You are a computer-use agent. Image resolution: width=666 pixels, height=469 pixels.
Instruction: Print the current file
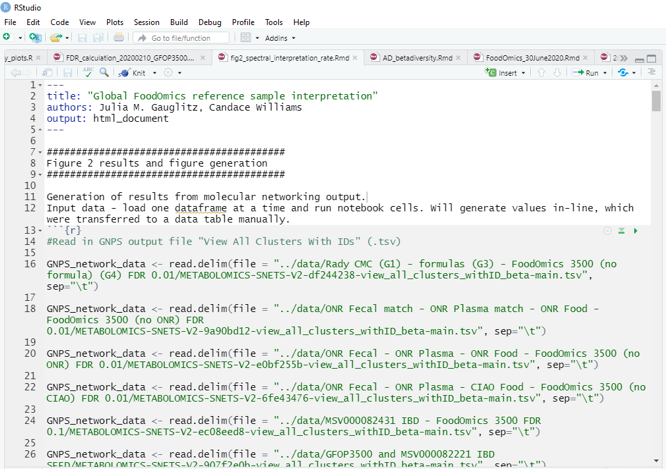coord(119,38)
